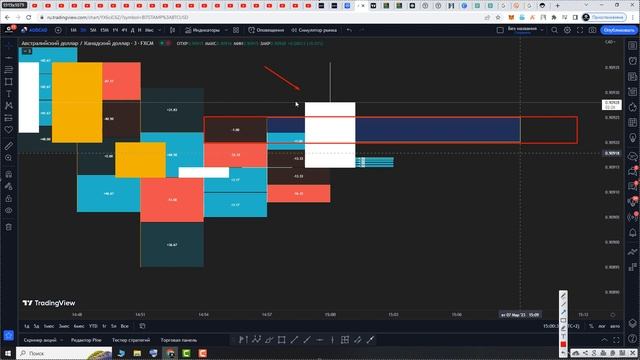
Task: Select the Fibonacci tools icon
Action: point(9,70)
